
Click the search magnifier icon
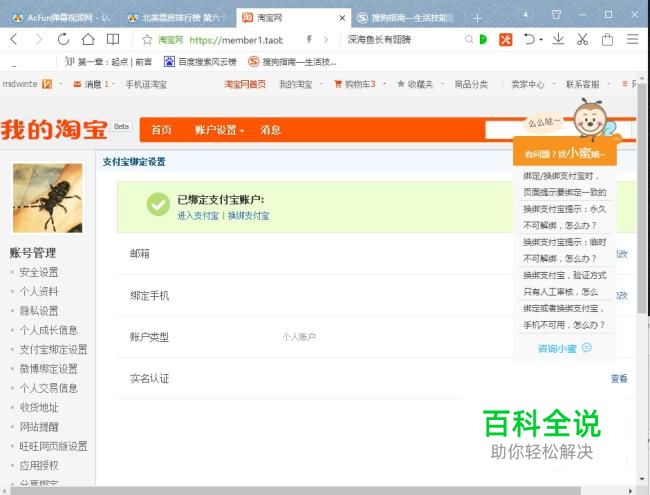468,39
